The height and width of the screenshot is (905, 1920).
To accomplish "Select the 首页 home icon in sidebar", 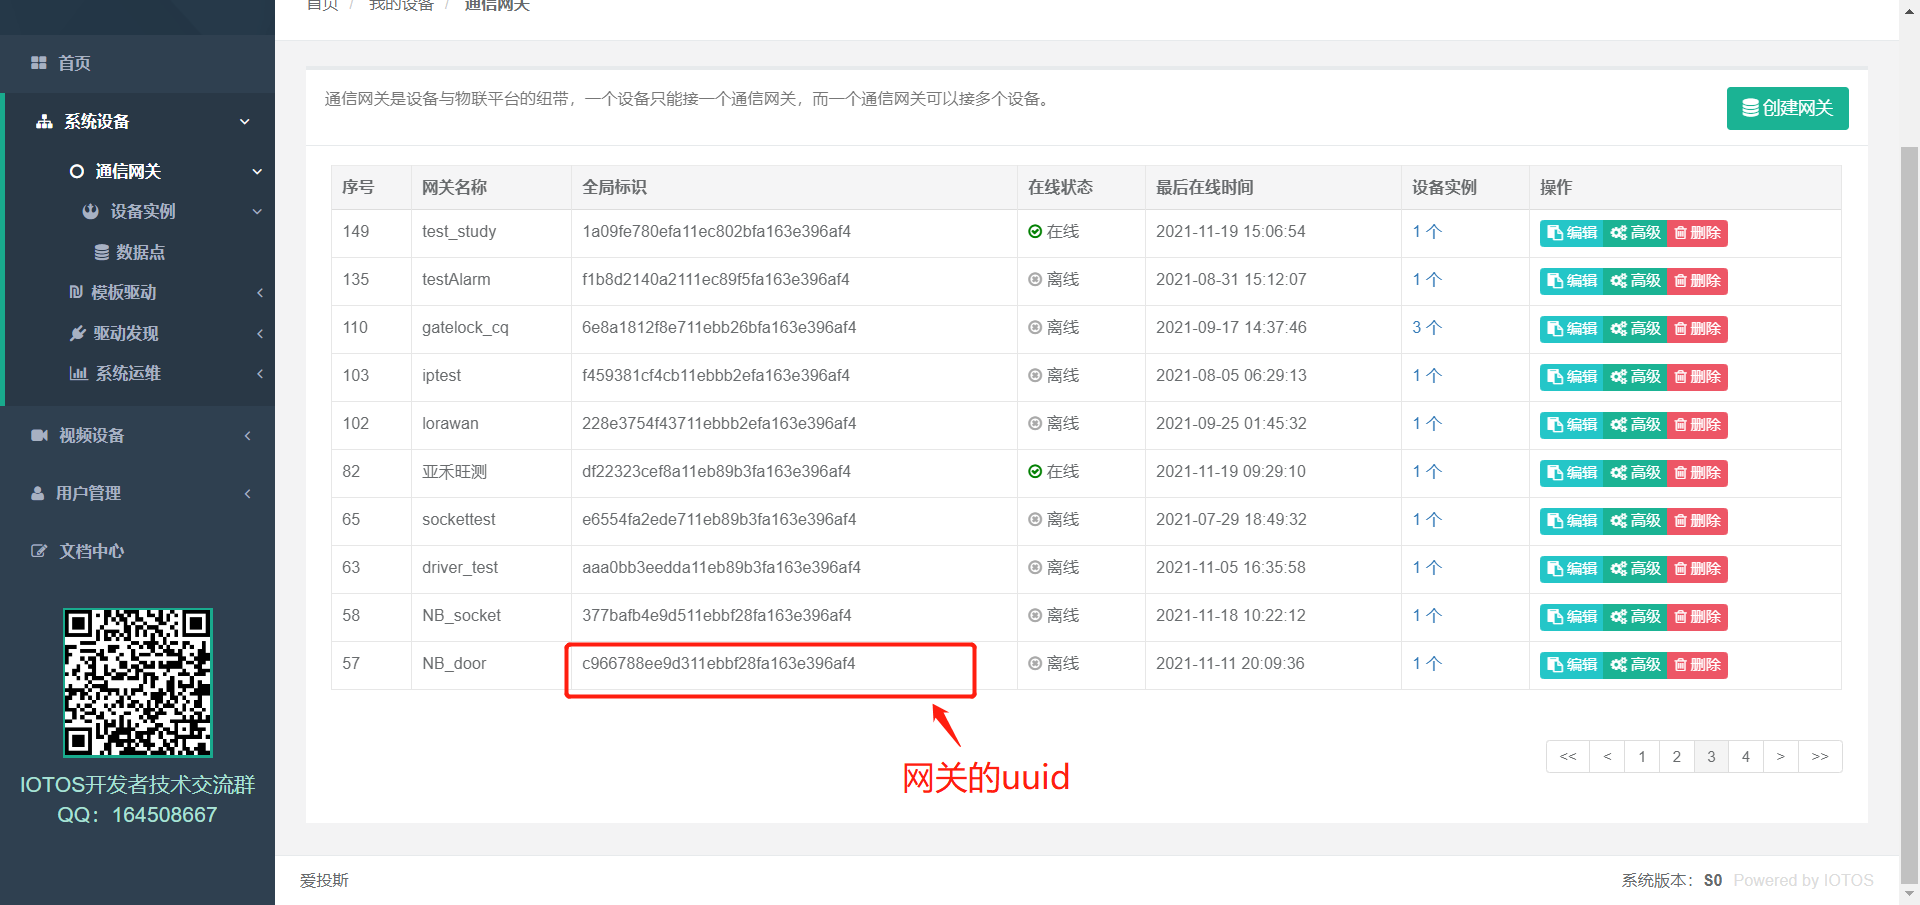I will [x=40, y=63].
